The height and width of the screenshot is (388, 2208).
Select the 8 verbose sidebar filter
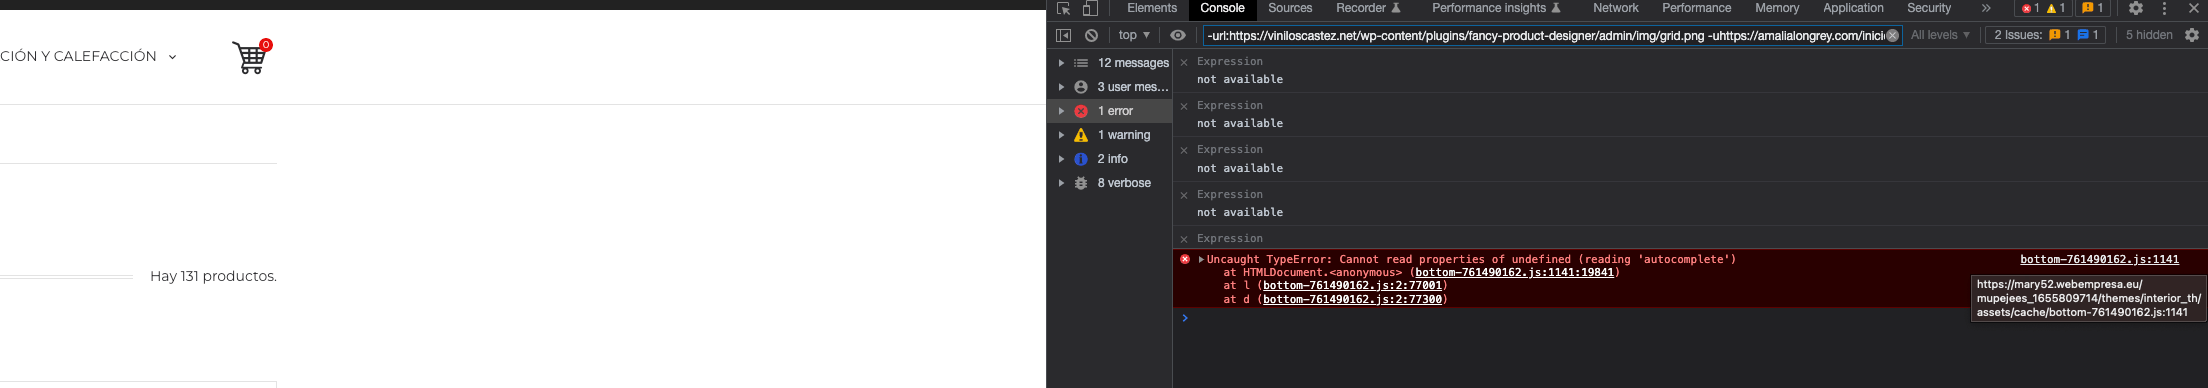[1110, 183]
